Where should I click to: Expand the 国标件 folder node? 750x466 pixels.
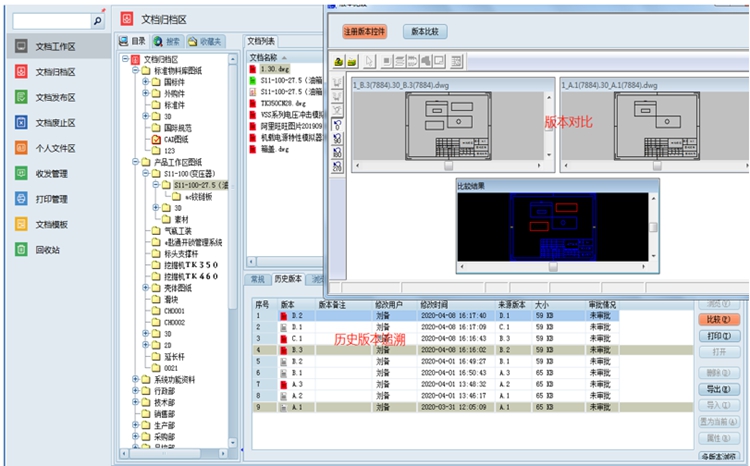[x=147, y=82]
